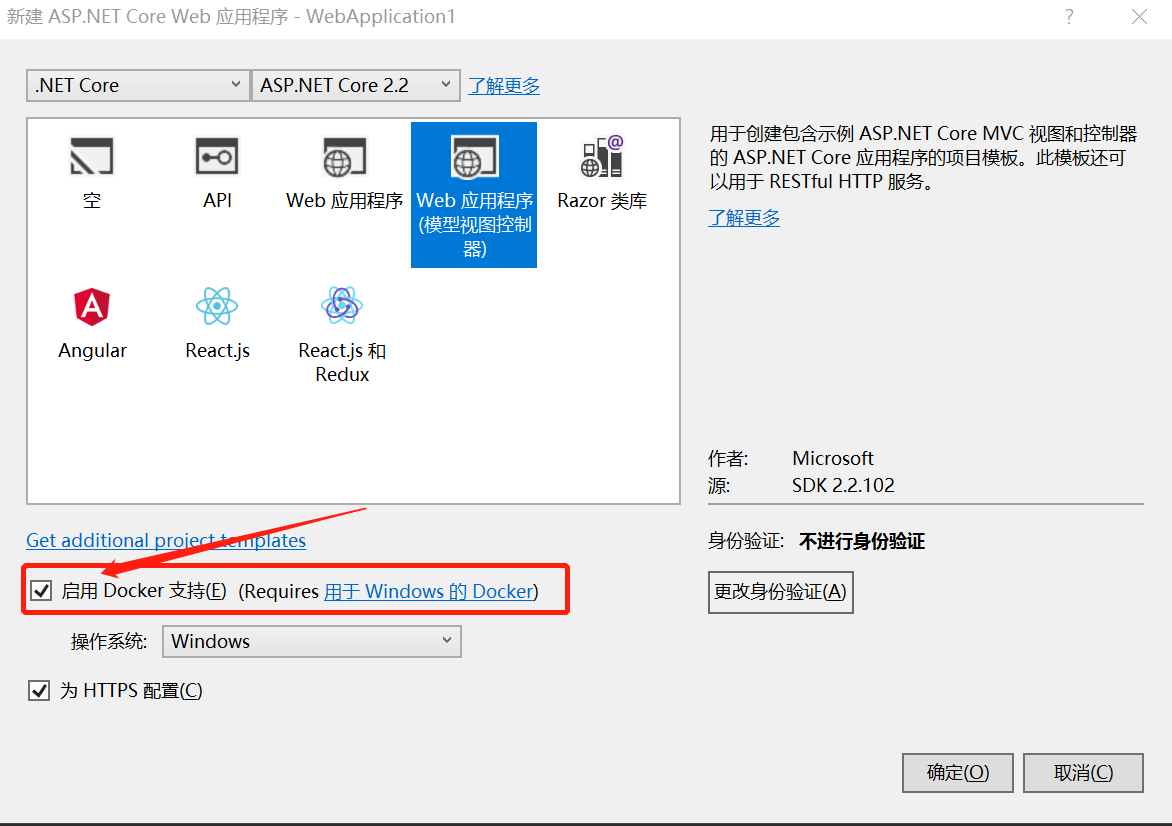Select the Empty (空) project template
This screenshot has width=1172, height=826.
92,173
